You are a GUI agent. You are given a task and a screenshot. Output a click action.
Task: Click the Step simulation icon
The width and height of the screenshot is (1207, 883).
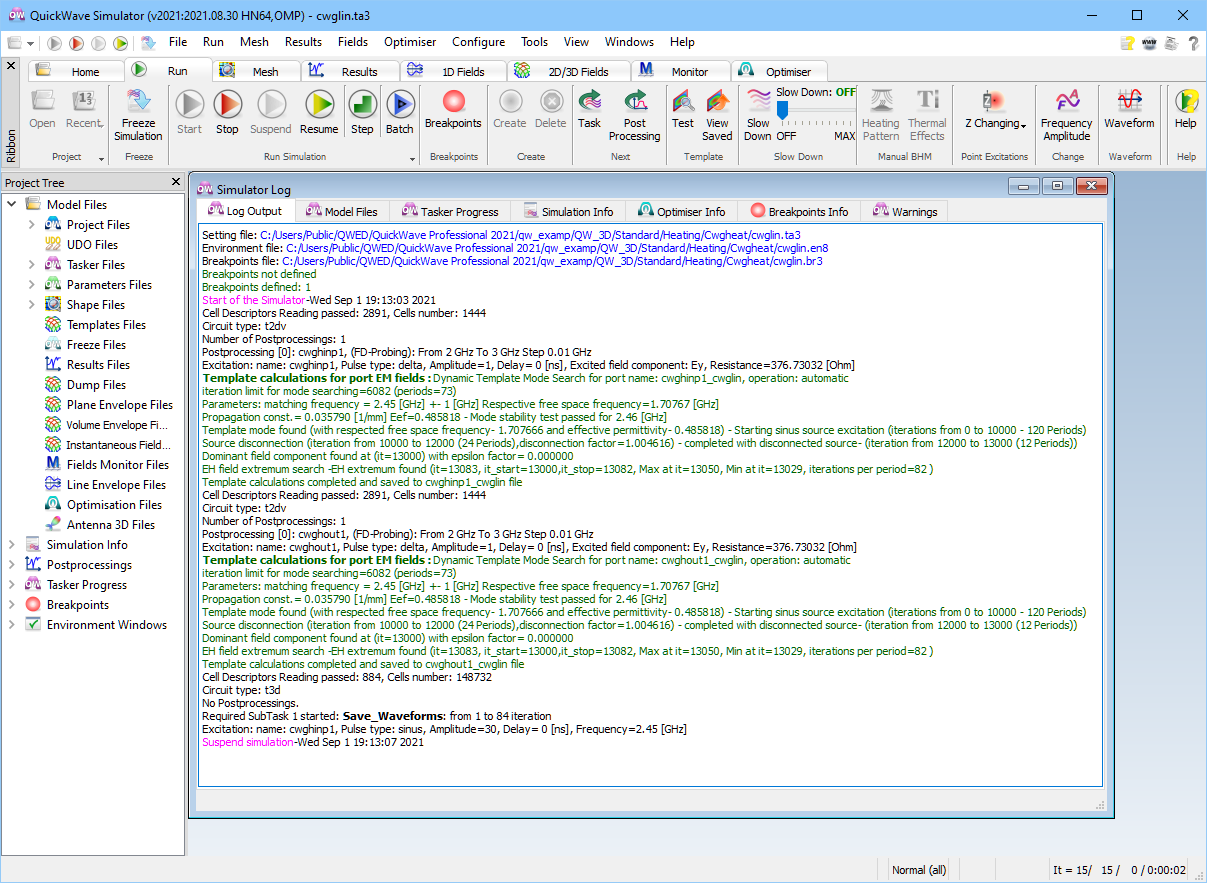pos(362,104)
